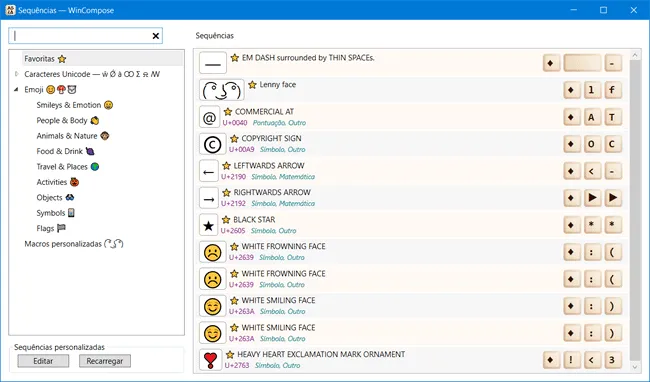The width and height of the screenshot is (650, 382).
Task: Open Symbols emoji category
Action: point(56,213)
